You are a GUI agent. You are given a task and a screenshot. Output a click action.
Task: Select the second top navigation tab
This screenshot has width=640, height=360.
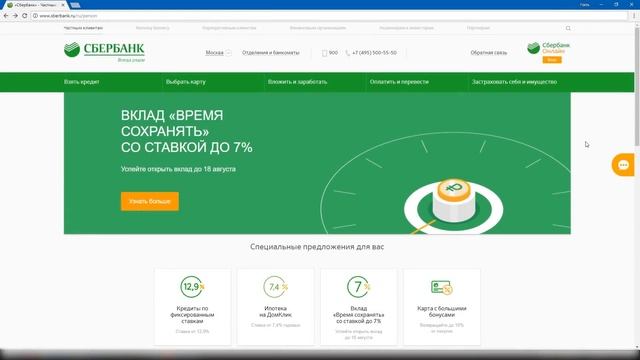[153, 28]
